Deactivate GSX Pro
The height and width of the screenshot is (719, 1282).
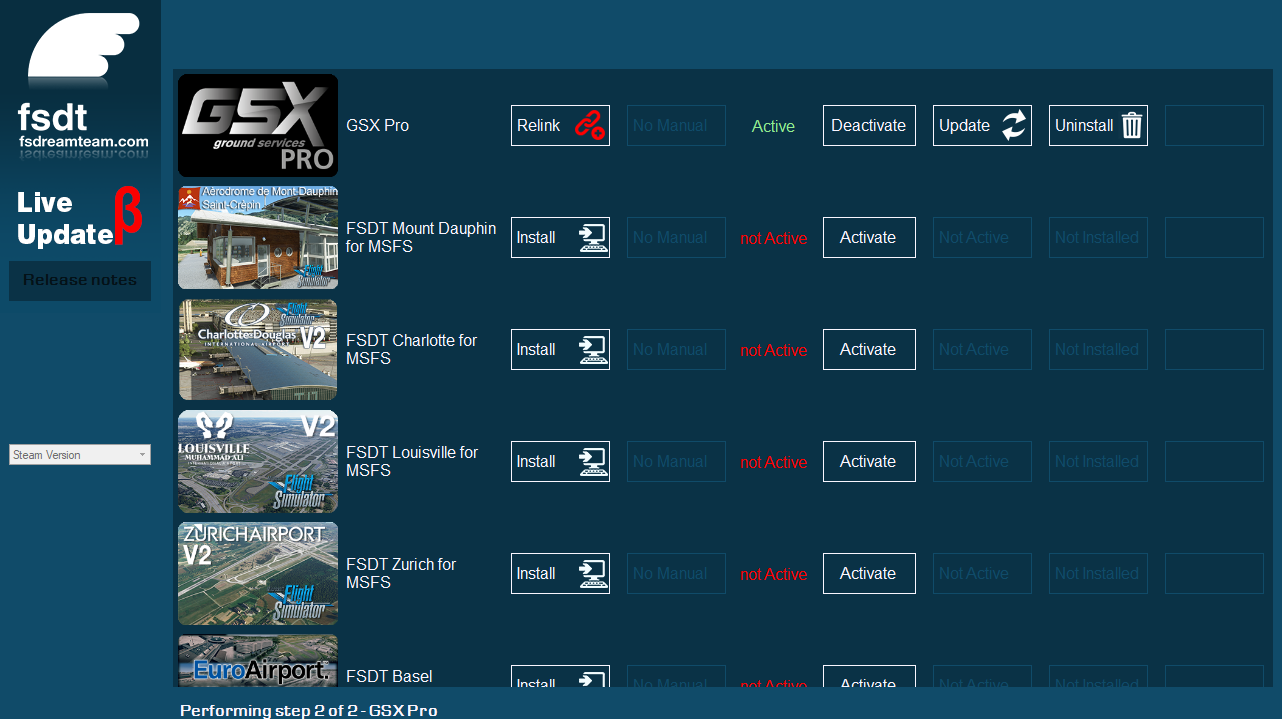(869, 126)
